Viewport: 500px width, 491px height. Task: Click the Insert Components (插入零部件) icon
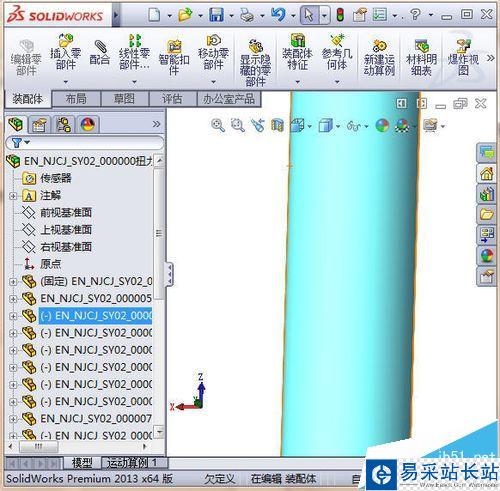pos(66,52)
